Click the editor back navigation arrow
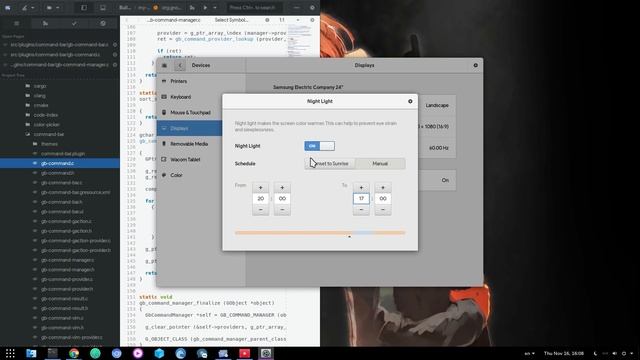Image resolution: width=640 pixels, height=360 pixels. coord(127,20)
